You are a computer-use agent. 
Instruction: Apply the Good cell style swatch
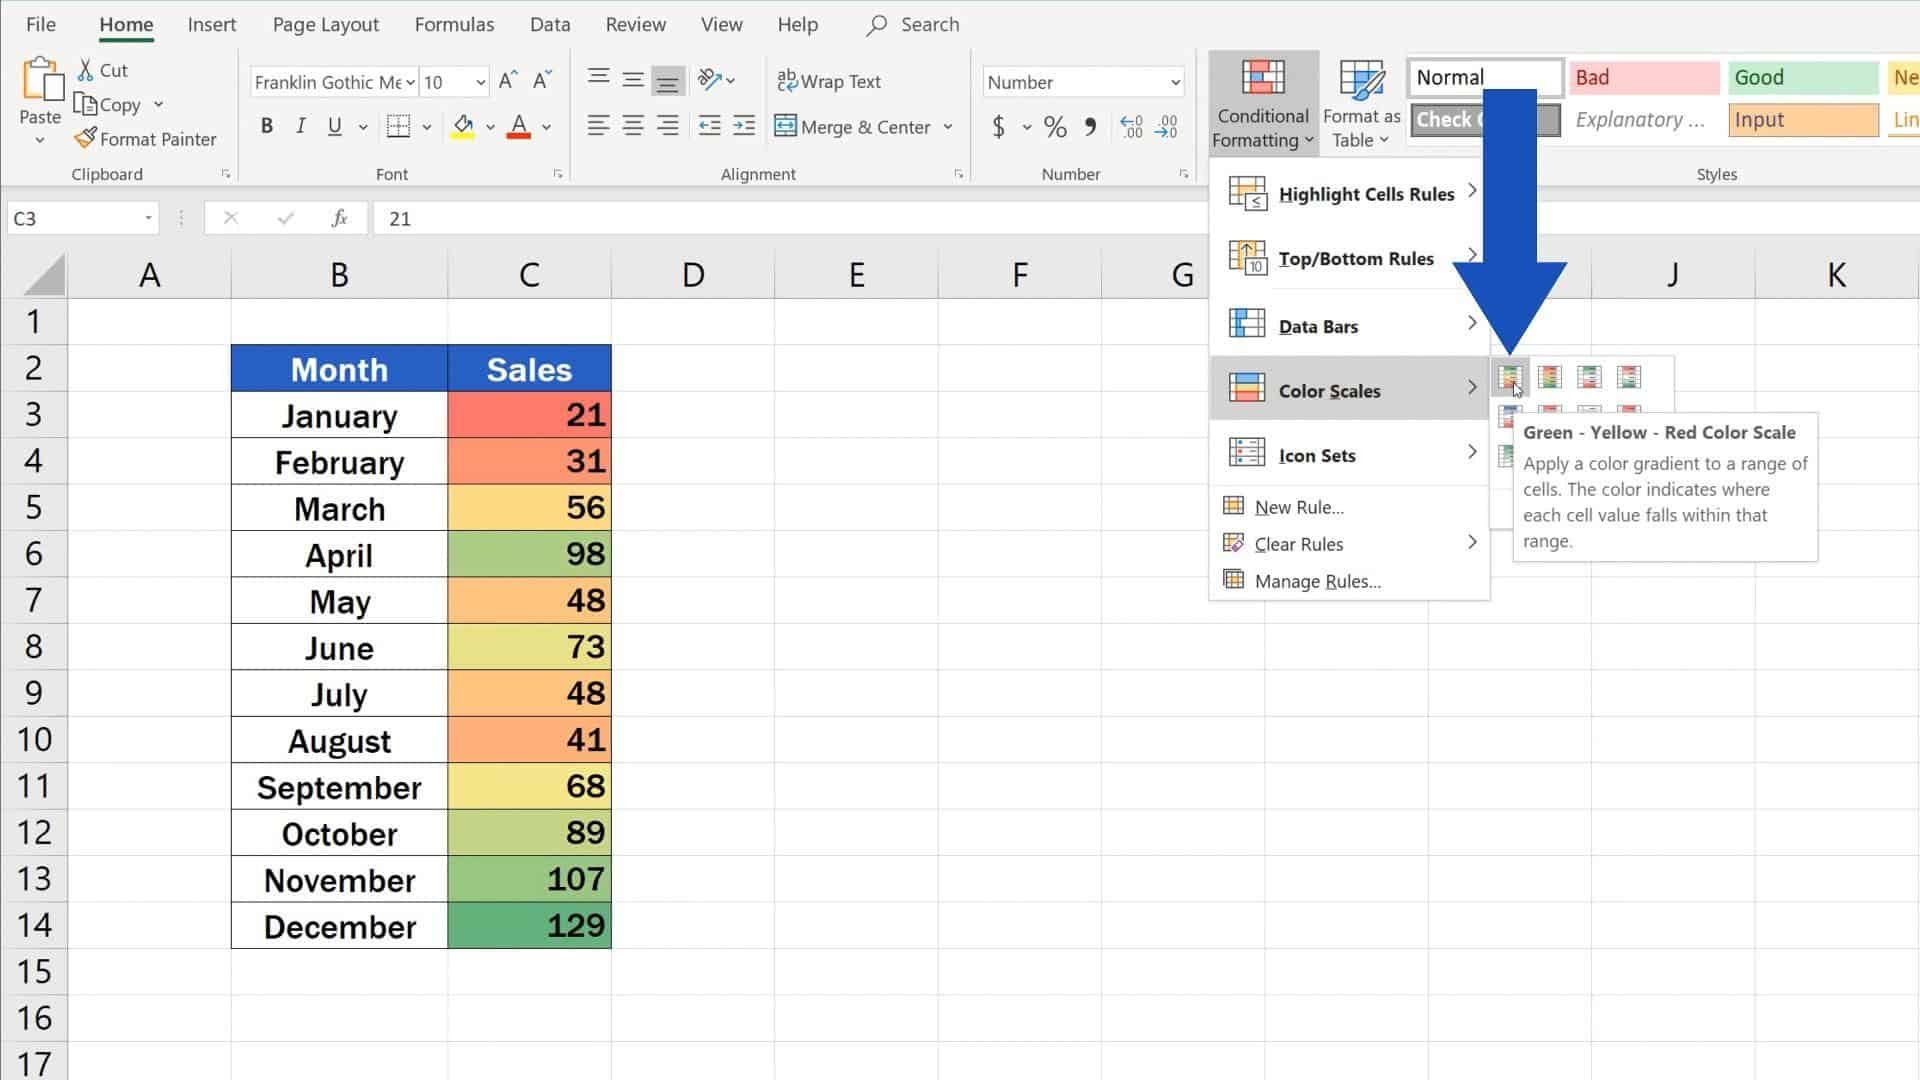coord(1802,77)
